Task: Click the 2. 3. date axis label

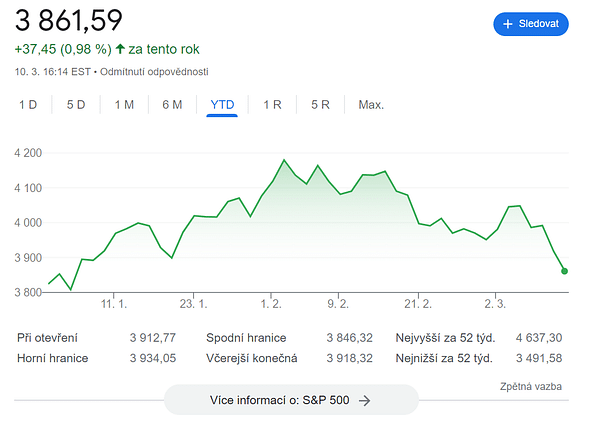Action: [x=495, y=304]
